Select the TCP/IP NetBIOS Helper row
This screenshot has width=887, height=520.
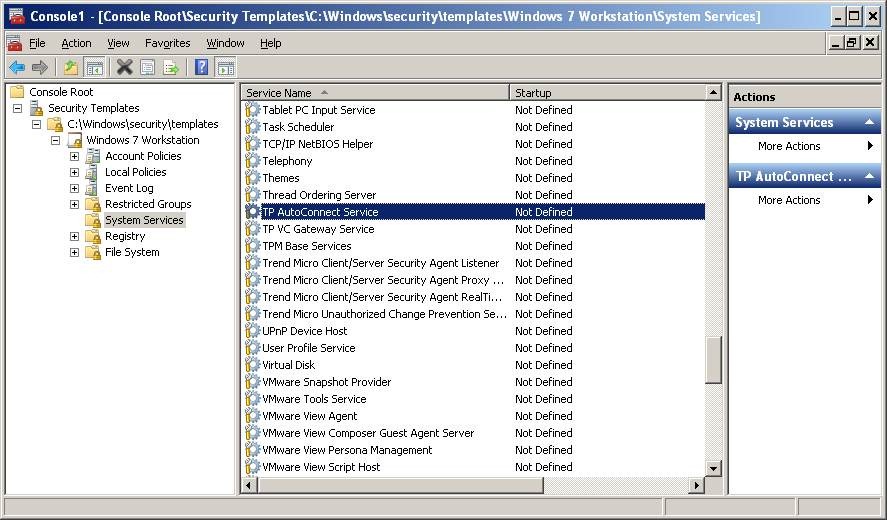click(x=474, y=144)
